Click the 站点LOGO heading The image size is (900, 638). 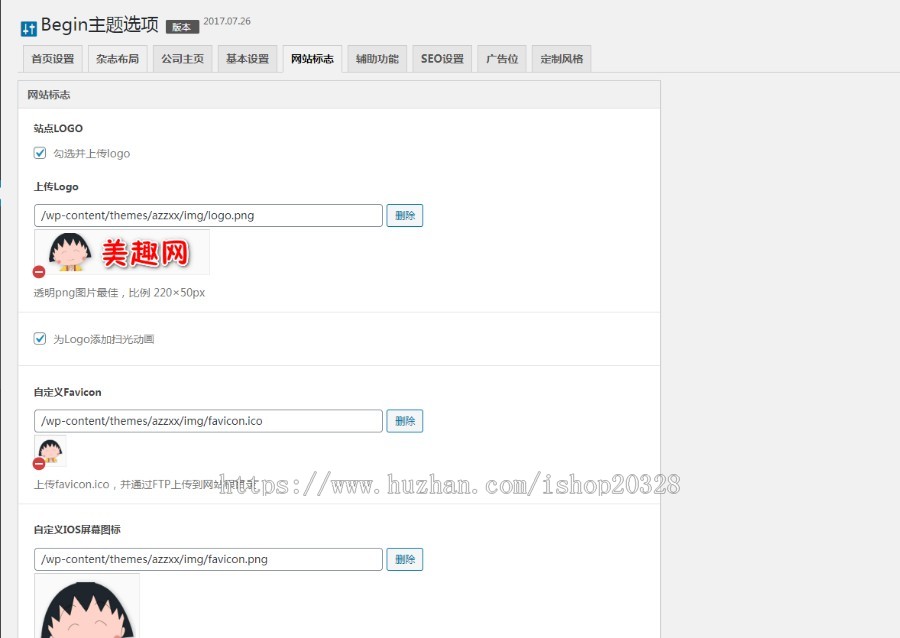point(58,129)
